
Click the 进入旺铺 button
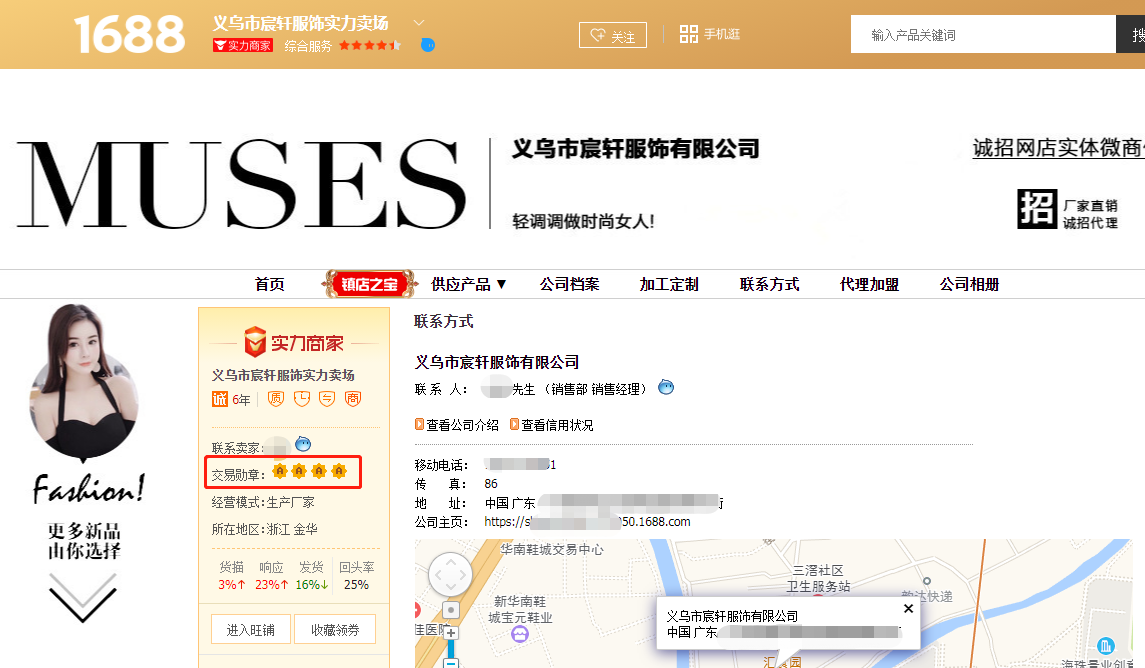(x=250, y=629)
